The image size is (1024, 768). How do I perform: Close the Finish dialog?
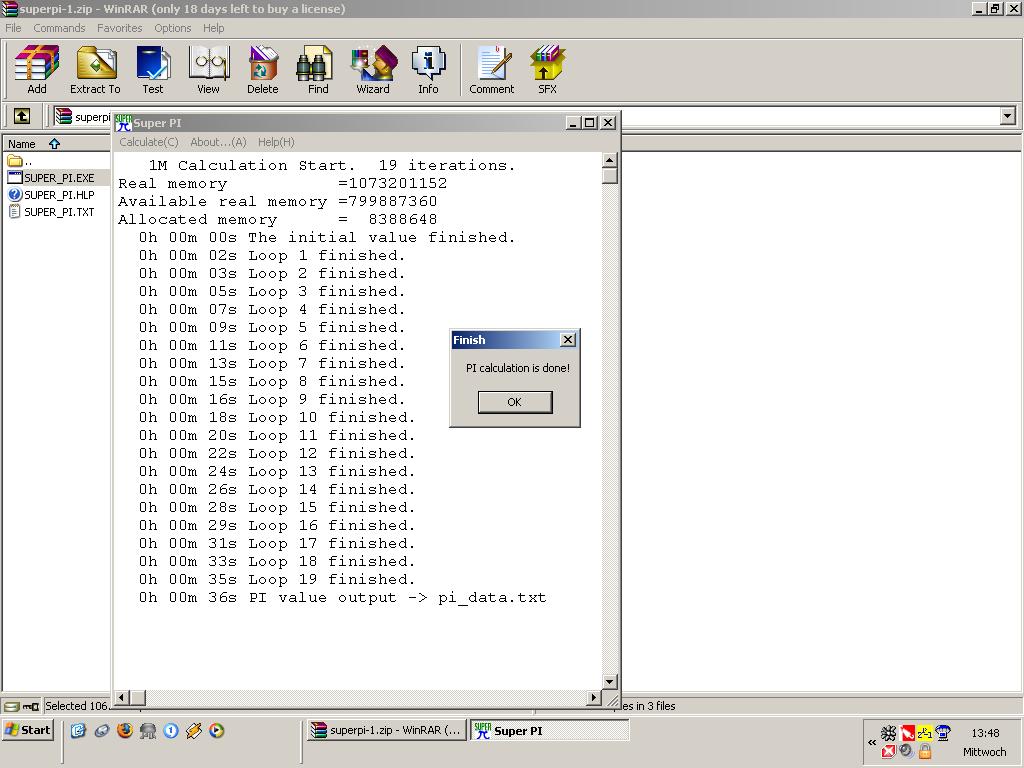568,340
